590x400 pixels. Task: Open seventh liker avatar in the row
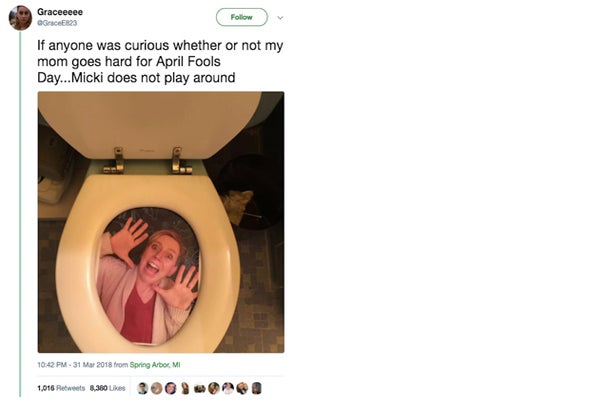228,388
